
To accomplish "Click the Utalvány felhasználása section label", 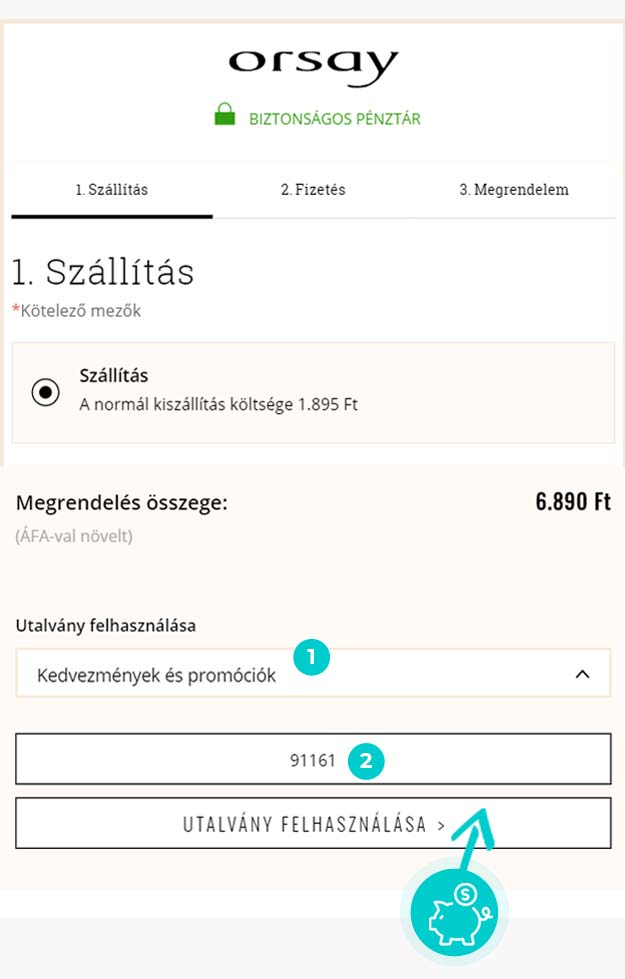I will point(106,626).
